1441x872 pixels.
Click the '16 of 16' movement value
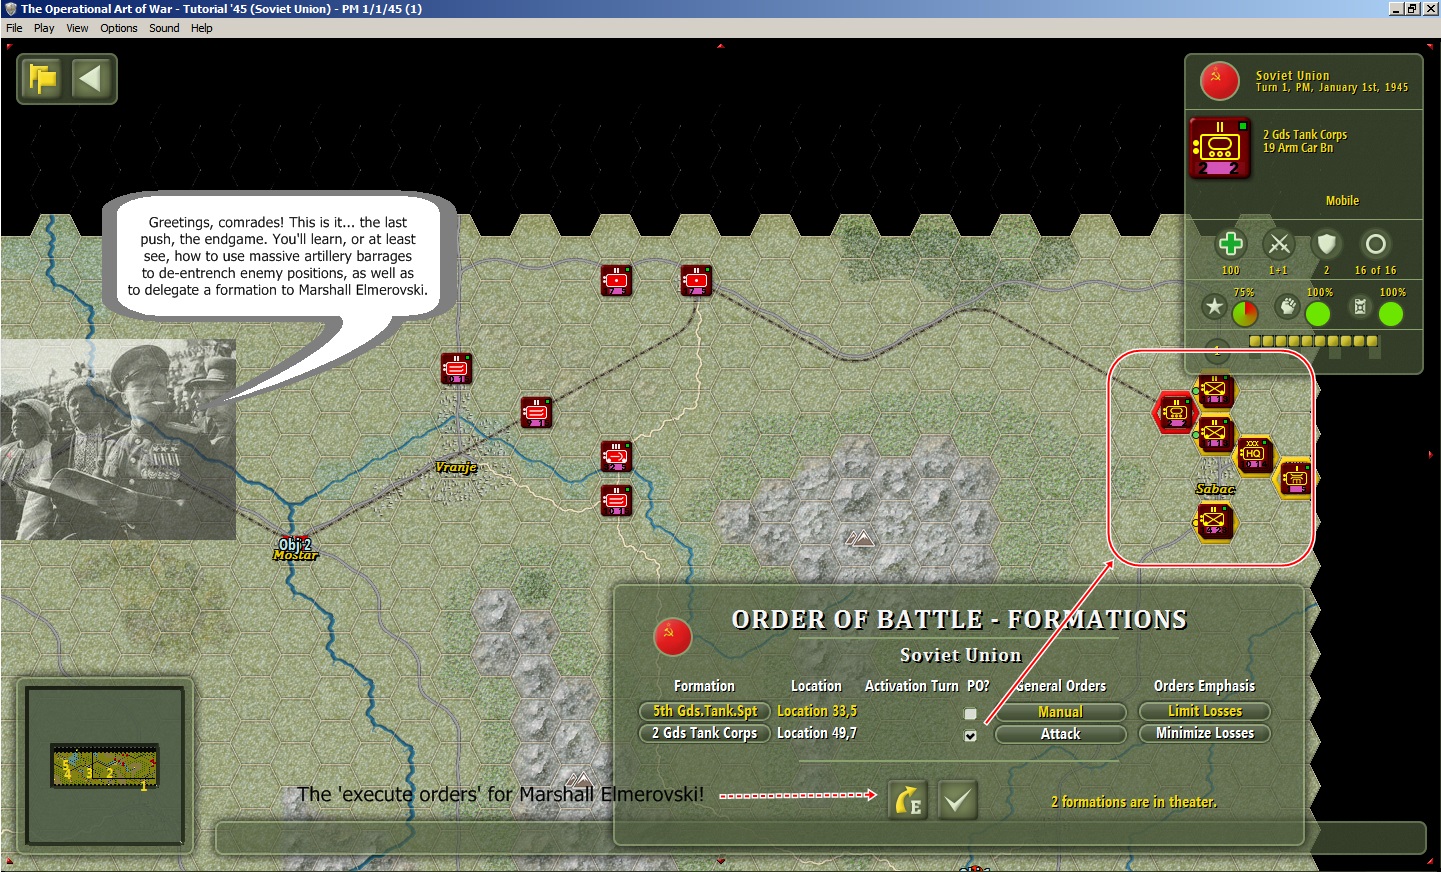pyautogui.click(x=1376, y=270)
